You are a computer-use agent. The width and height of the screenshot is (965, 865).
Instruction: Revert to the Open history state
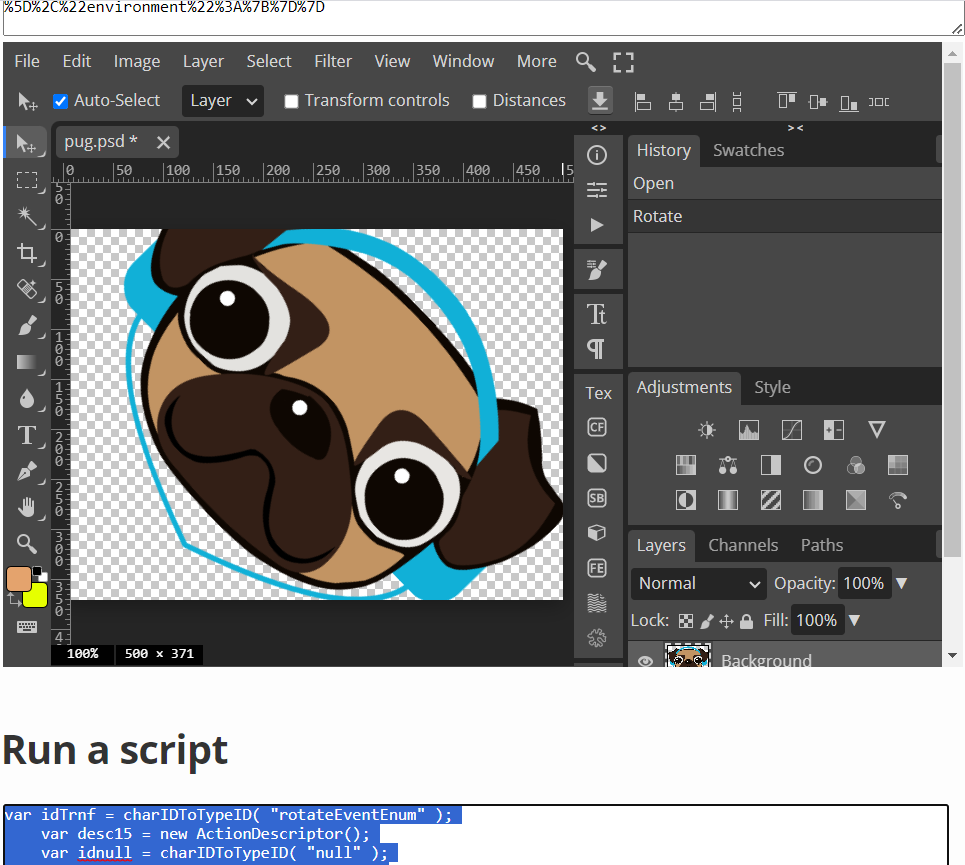[653, 184]
